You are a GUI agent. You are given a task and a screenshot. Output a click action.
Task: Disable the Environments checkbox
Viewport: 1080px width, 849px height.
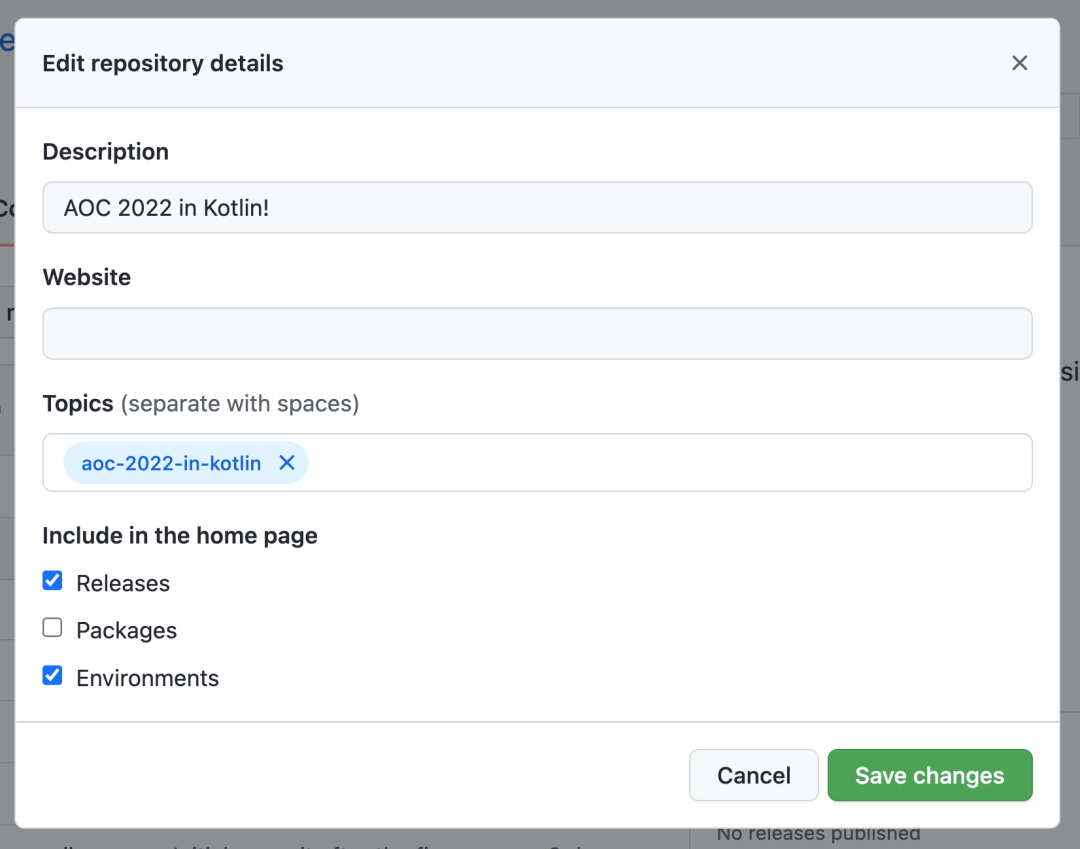click(52, 675)
